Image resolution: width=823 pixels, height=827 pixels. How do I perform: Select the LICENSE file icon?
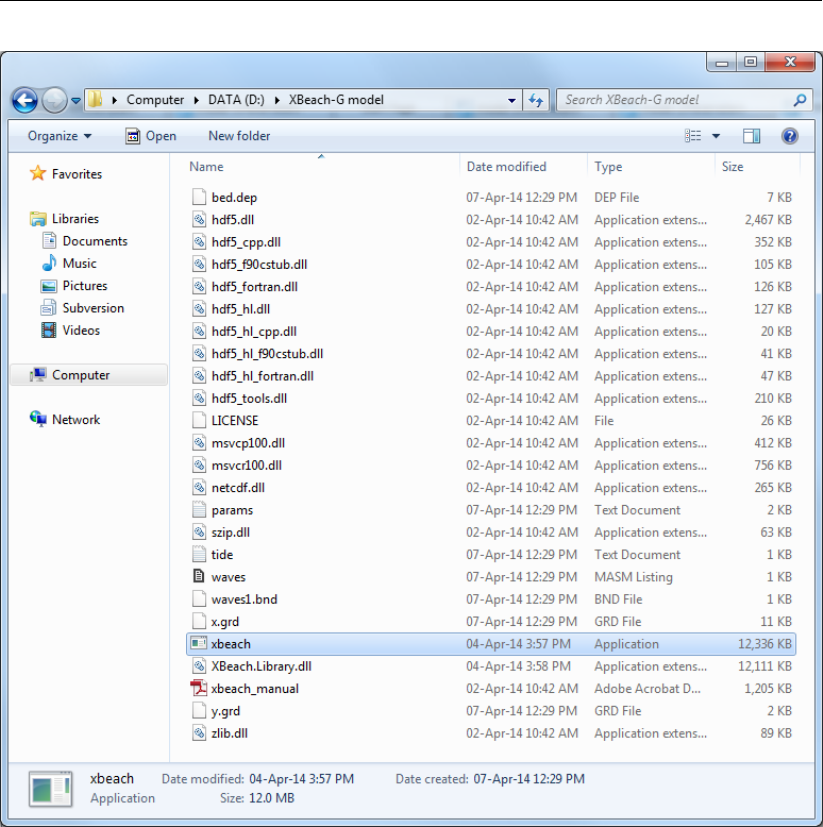(199, 420)
